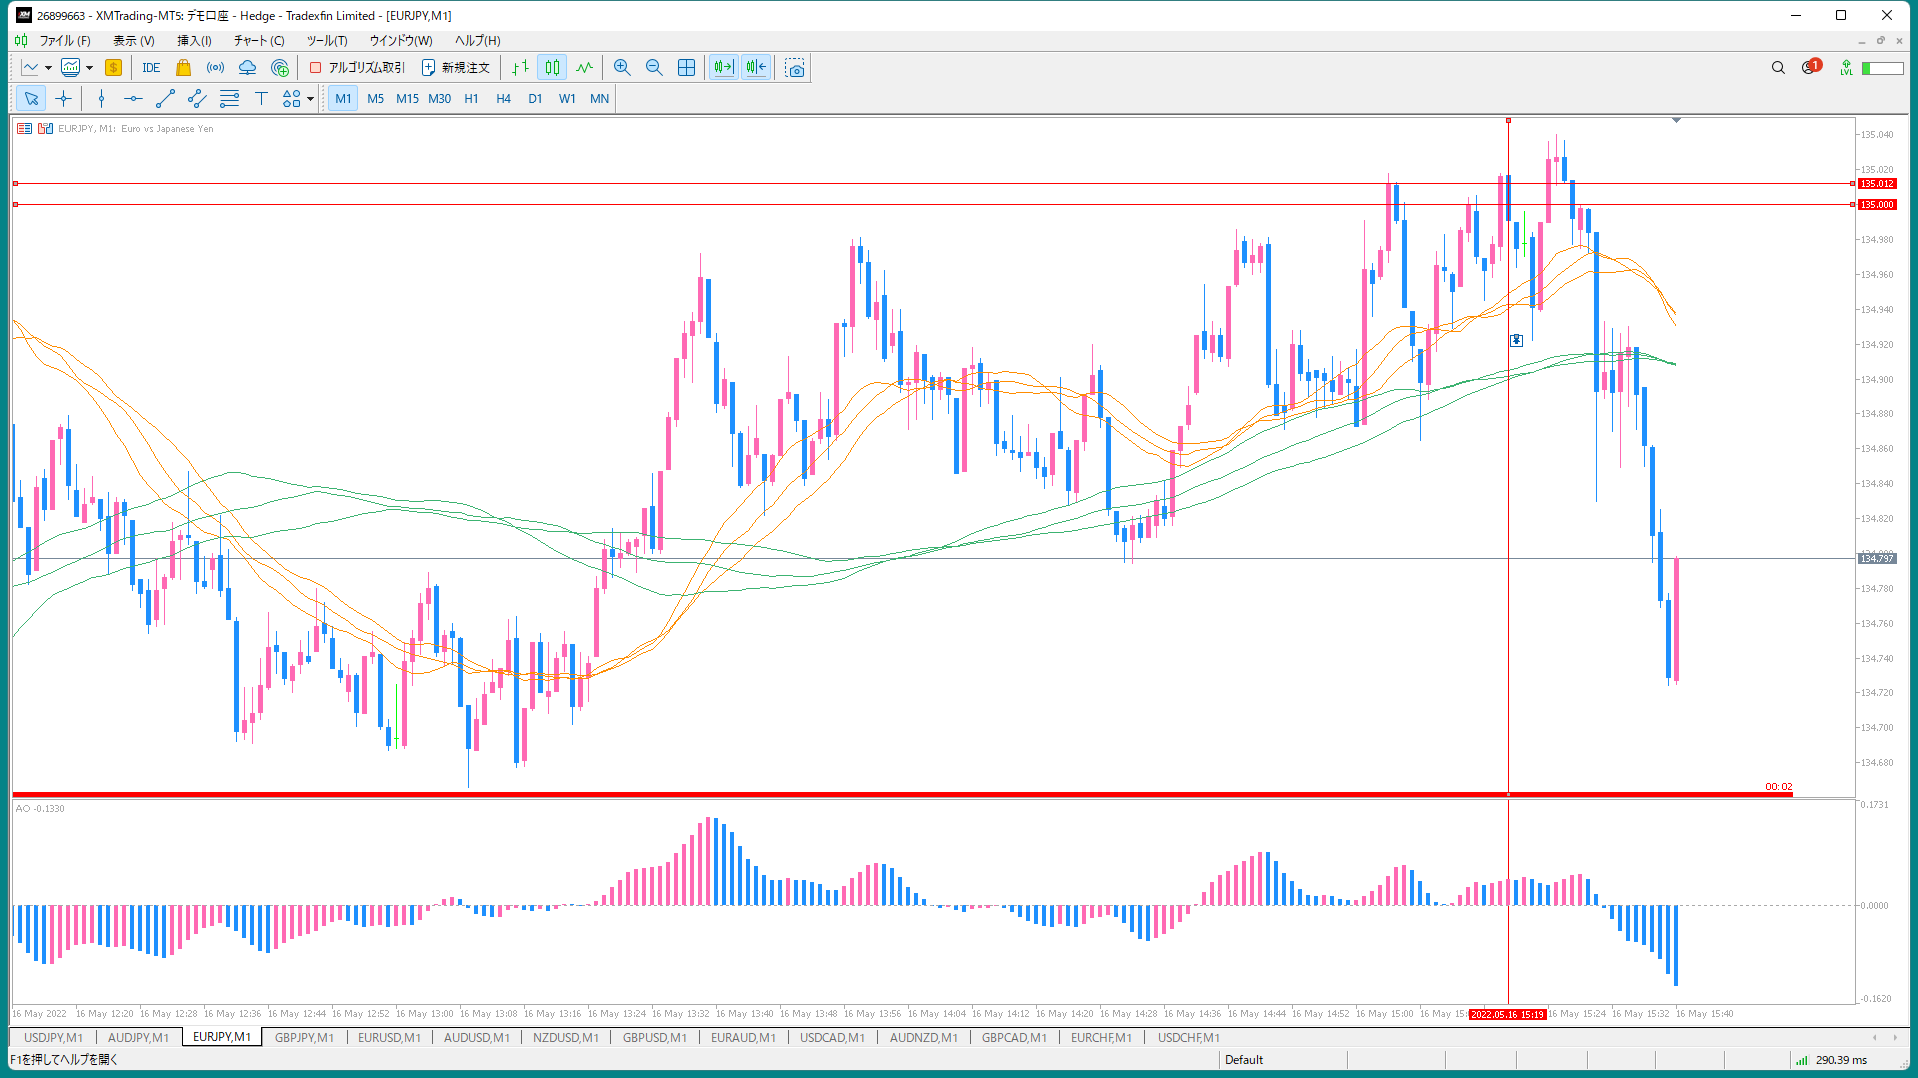
Task: Open the line chart type menu icon
Action: (x=31, y=68)
